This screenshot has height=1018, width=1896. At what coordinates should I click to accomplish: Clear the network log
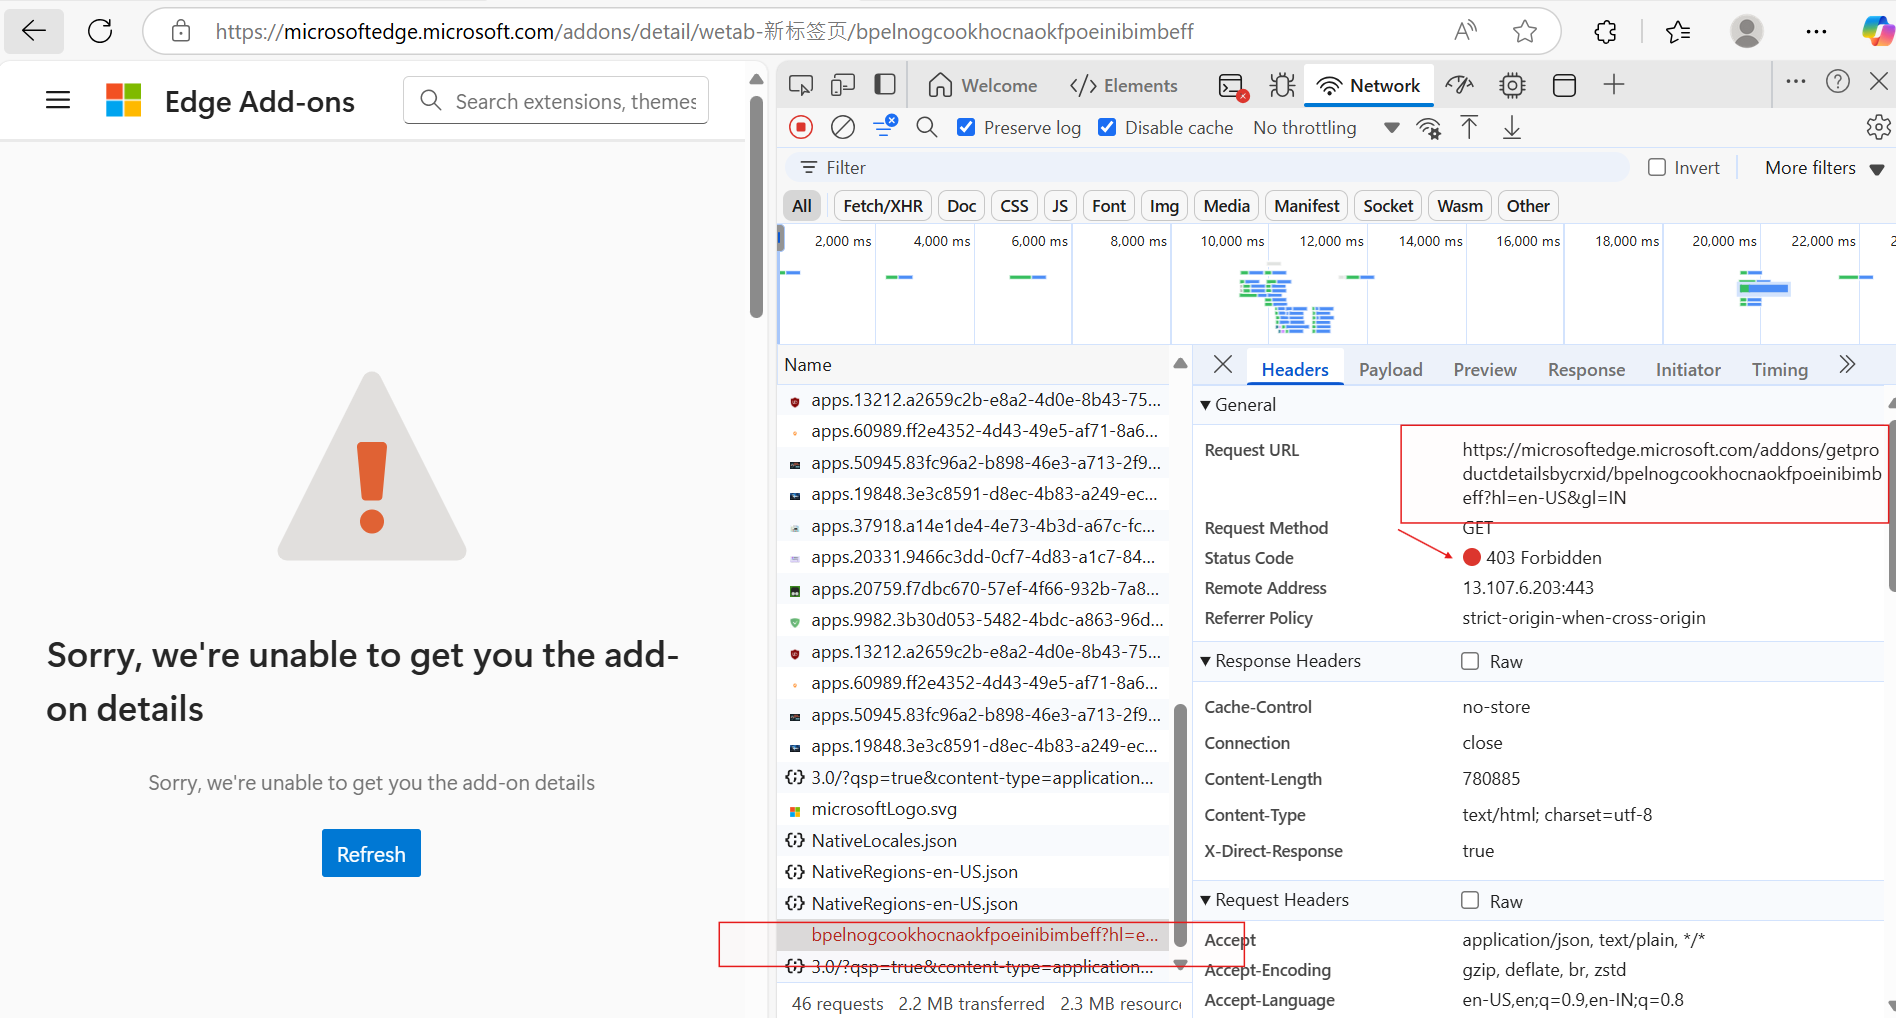843,127
